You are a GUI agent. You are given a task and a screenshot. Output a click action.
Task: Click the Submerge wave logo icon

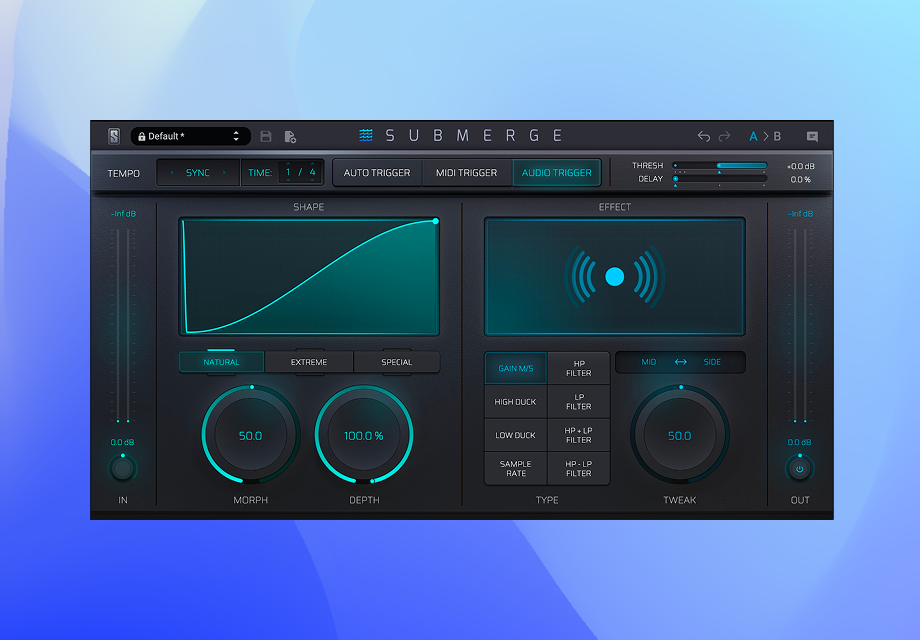coord(366,136)
